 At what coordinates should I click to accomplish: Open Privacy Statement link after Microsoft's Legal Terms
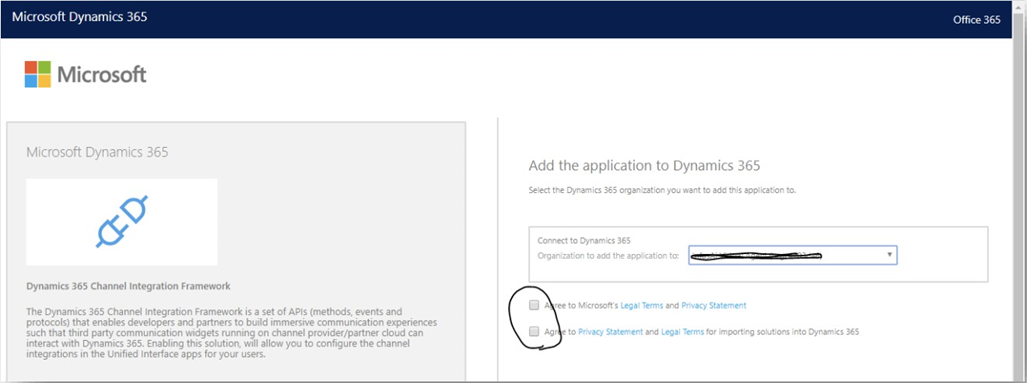pyautogui.click(x=713, y=305)
